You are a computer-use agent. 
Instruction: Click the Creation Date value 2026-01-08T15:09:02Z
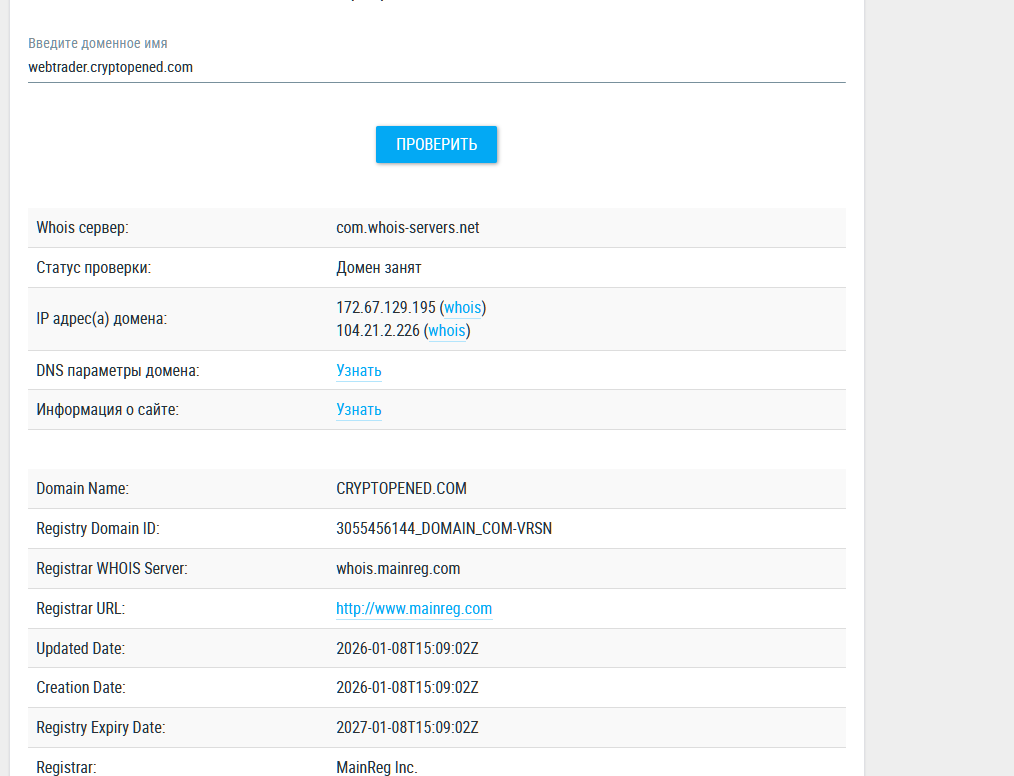(x=407, y=688)
